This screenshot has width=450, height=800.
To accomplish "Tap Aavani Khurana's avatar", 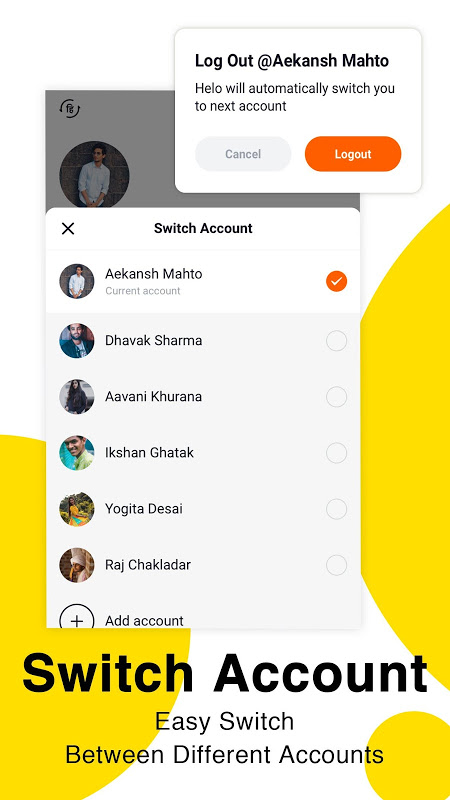I will pyautogui.click(x=77, y=396).
